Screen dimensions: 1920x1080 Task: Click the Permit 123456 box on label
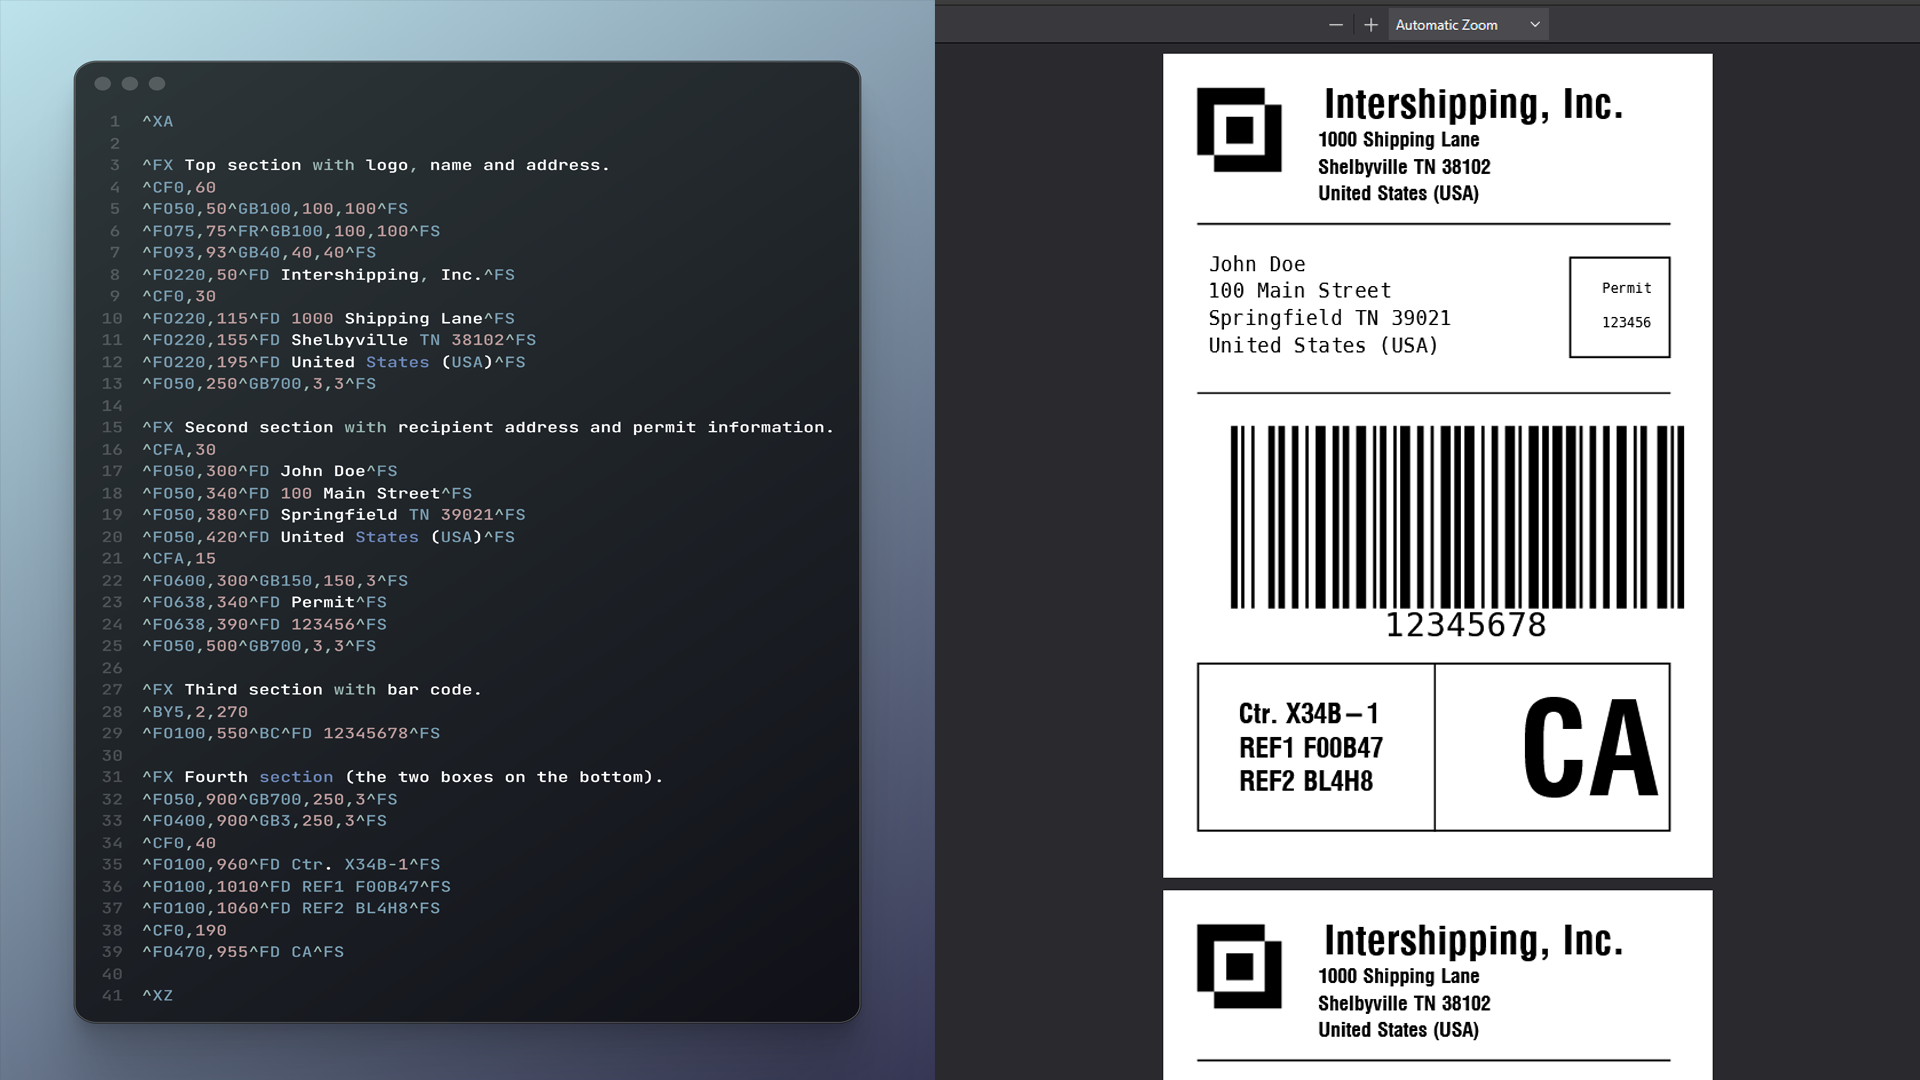coord(1619,307)
